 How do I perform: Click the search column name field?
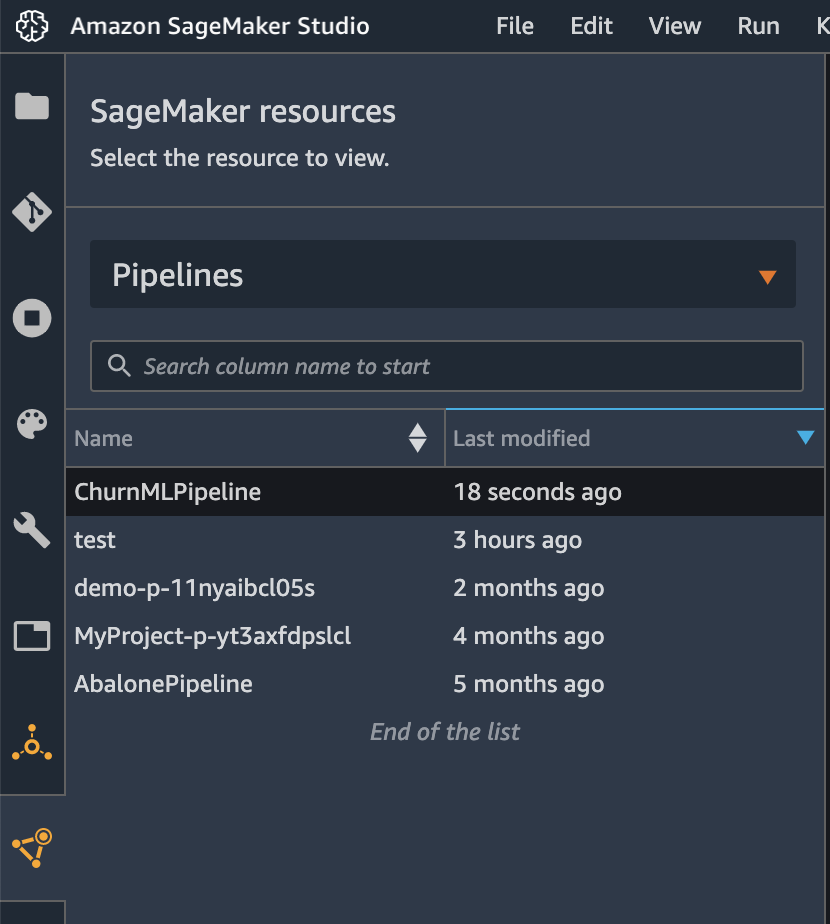tap(447, 366)
